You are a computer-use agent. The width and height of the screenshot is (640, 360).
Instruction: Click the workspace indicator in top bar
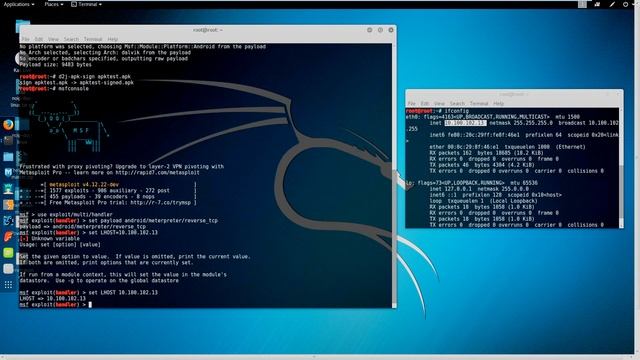pyautogui.click(x=582, y=4)
